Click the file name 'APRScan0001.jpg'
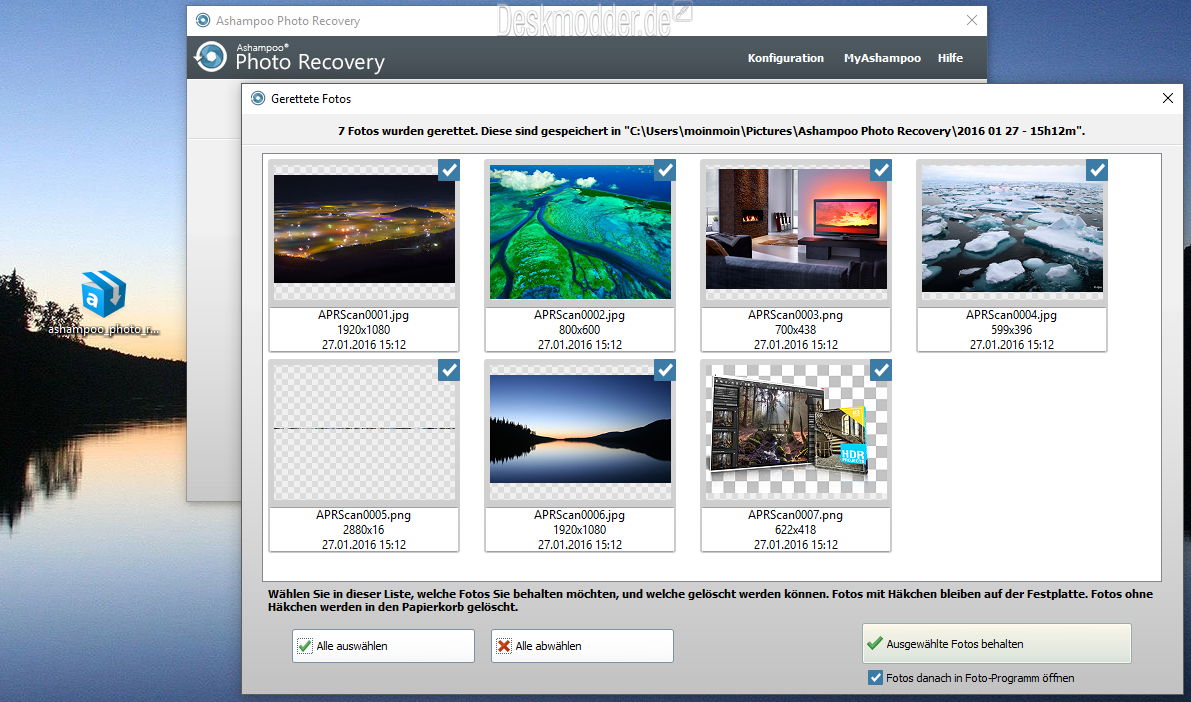Screen dimensions: 1191x702 tap(364, 315)
